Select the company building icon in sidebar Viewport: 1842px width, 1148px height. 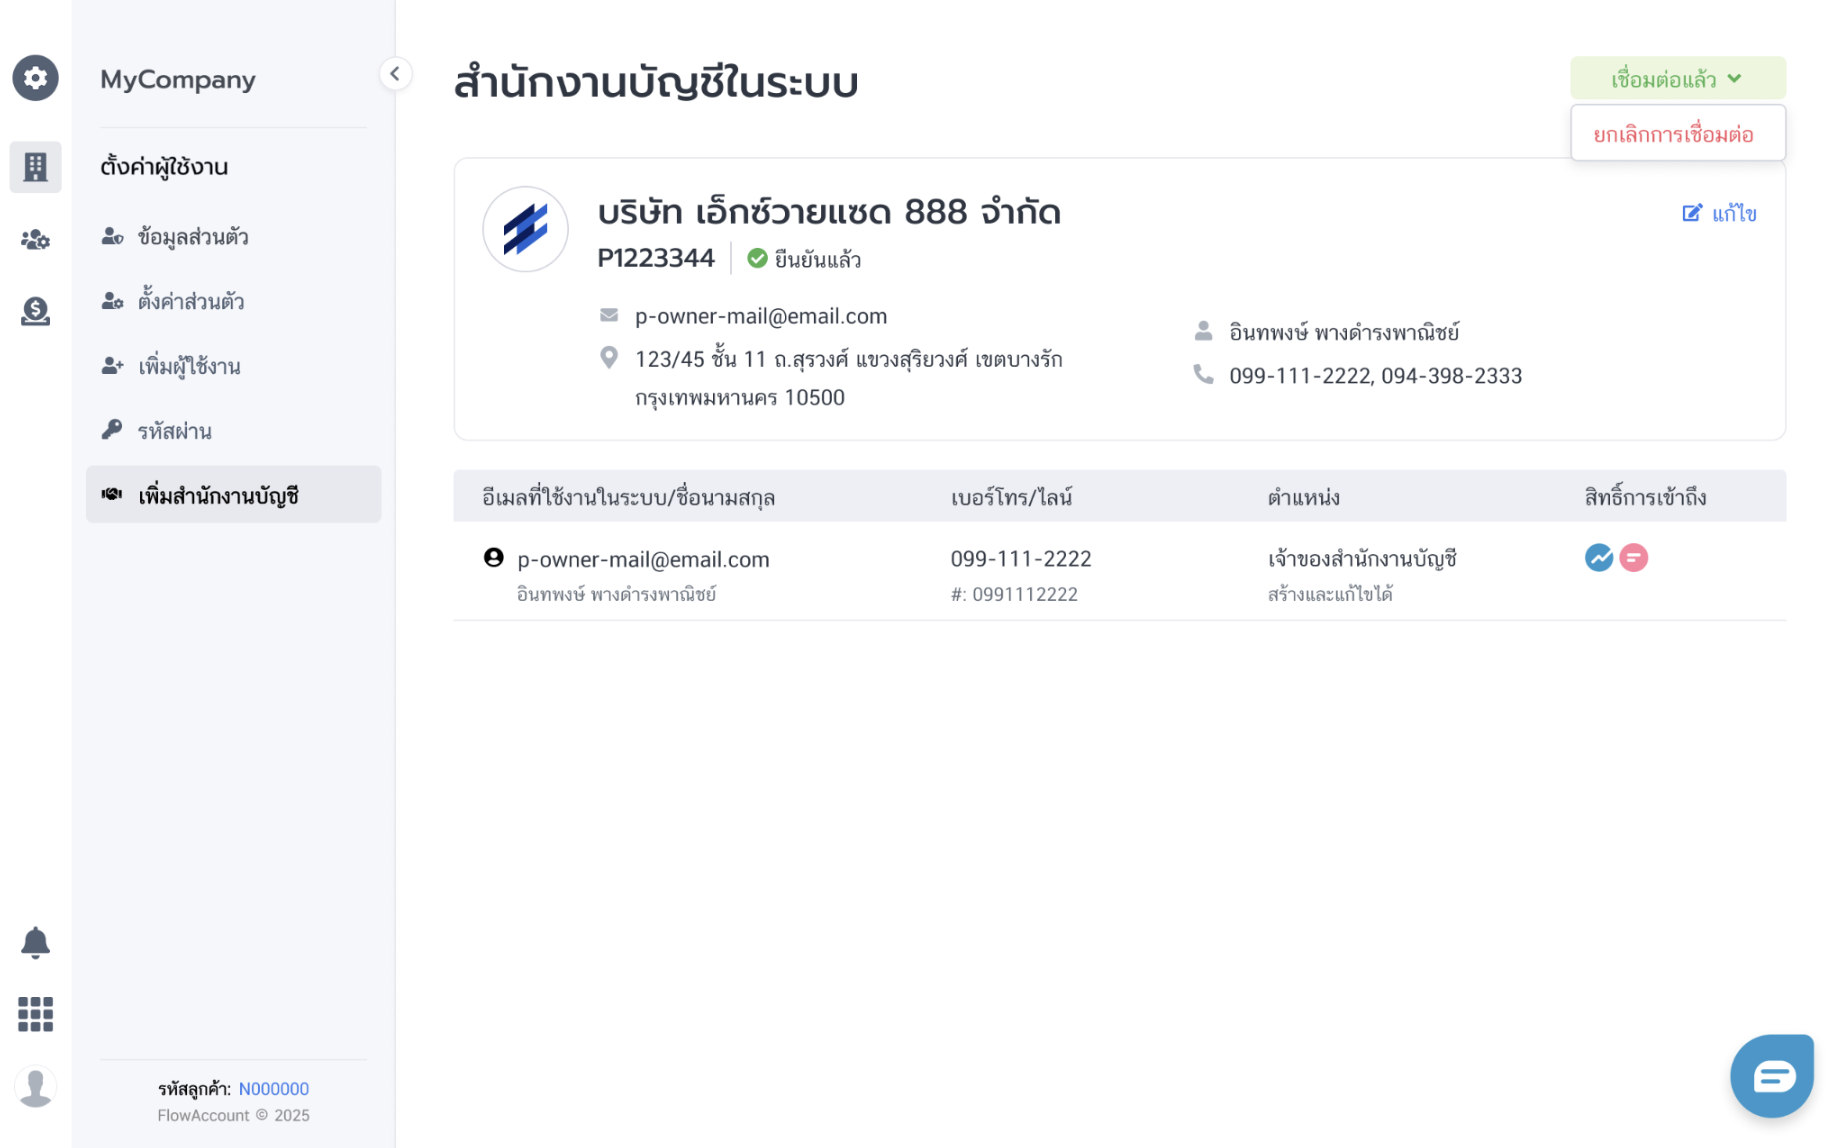click(35, 167)
